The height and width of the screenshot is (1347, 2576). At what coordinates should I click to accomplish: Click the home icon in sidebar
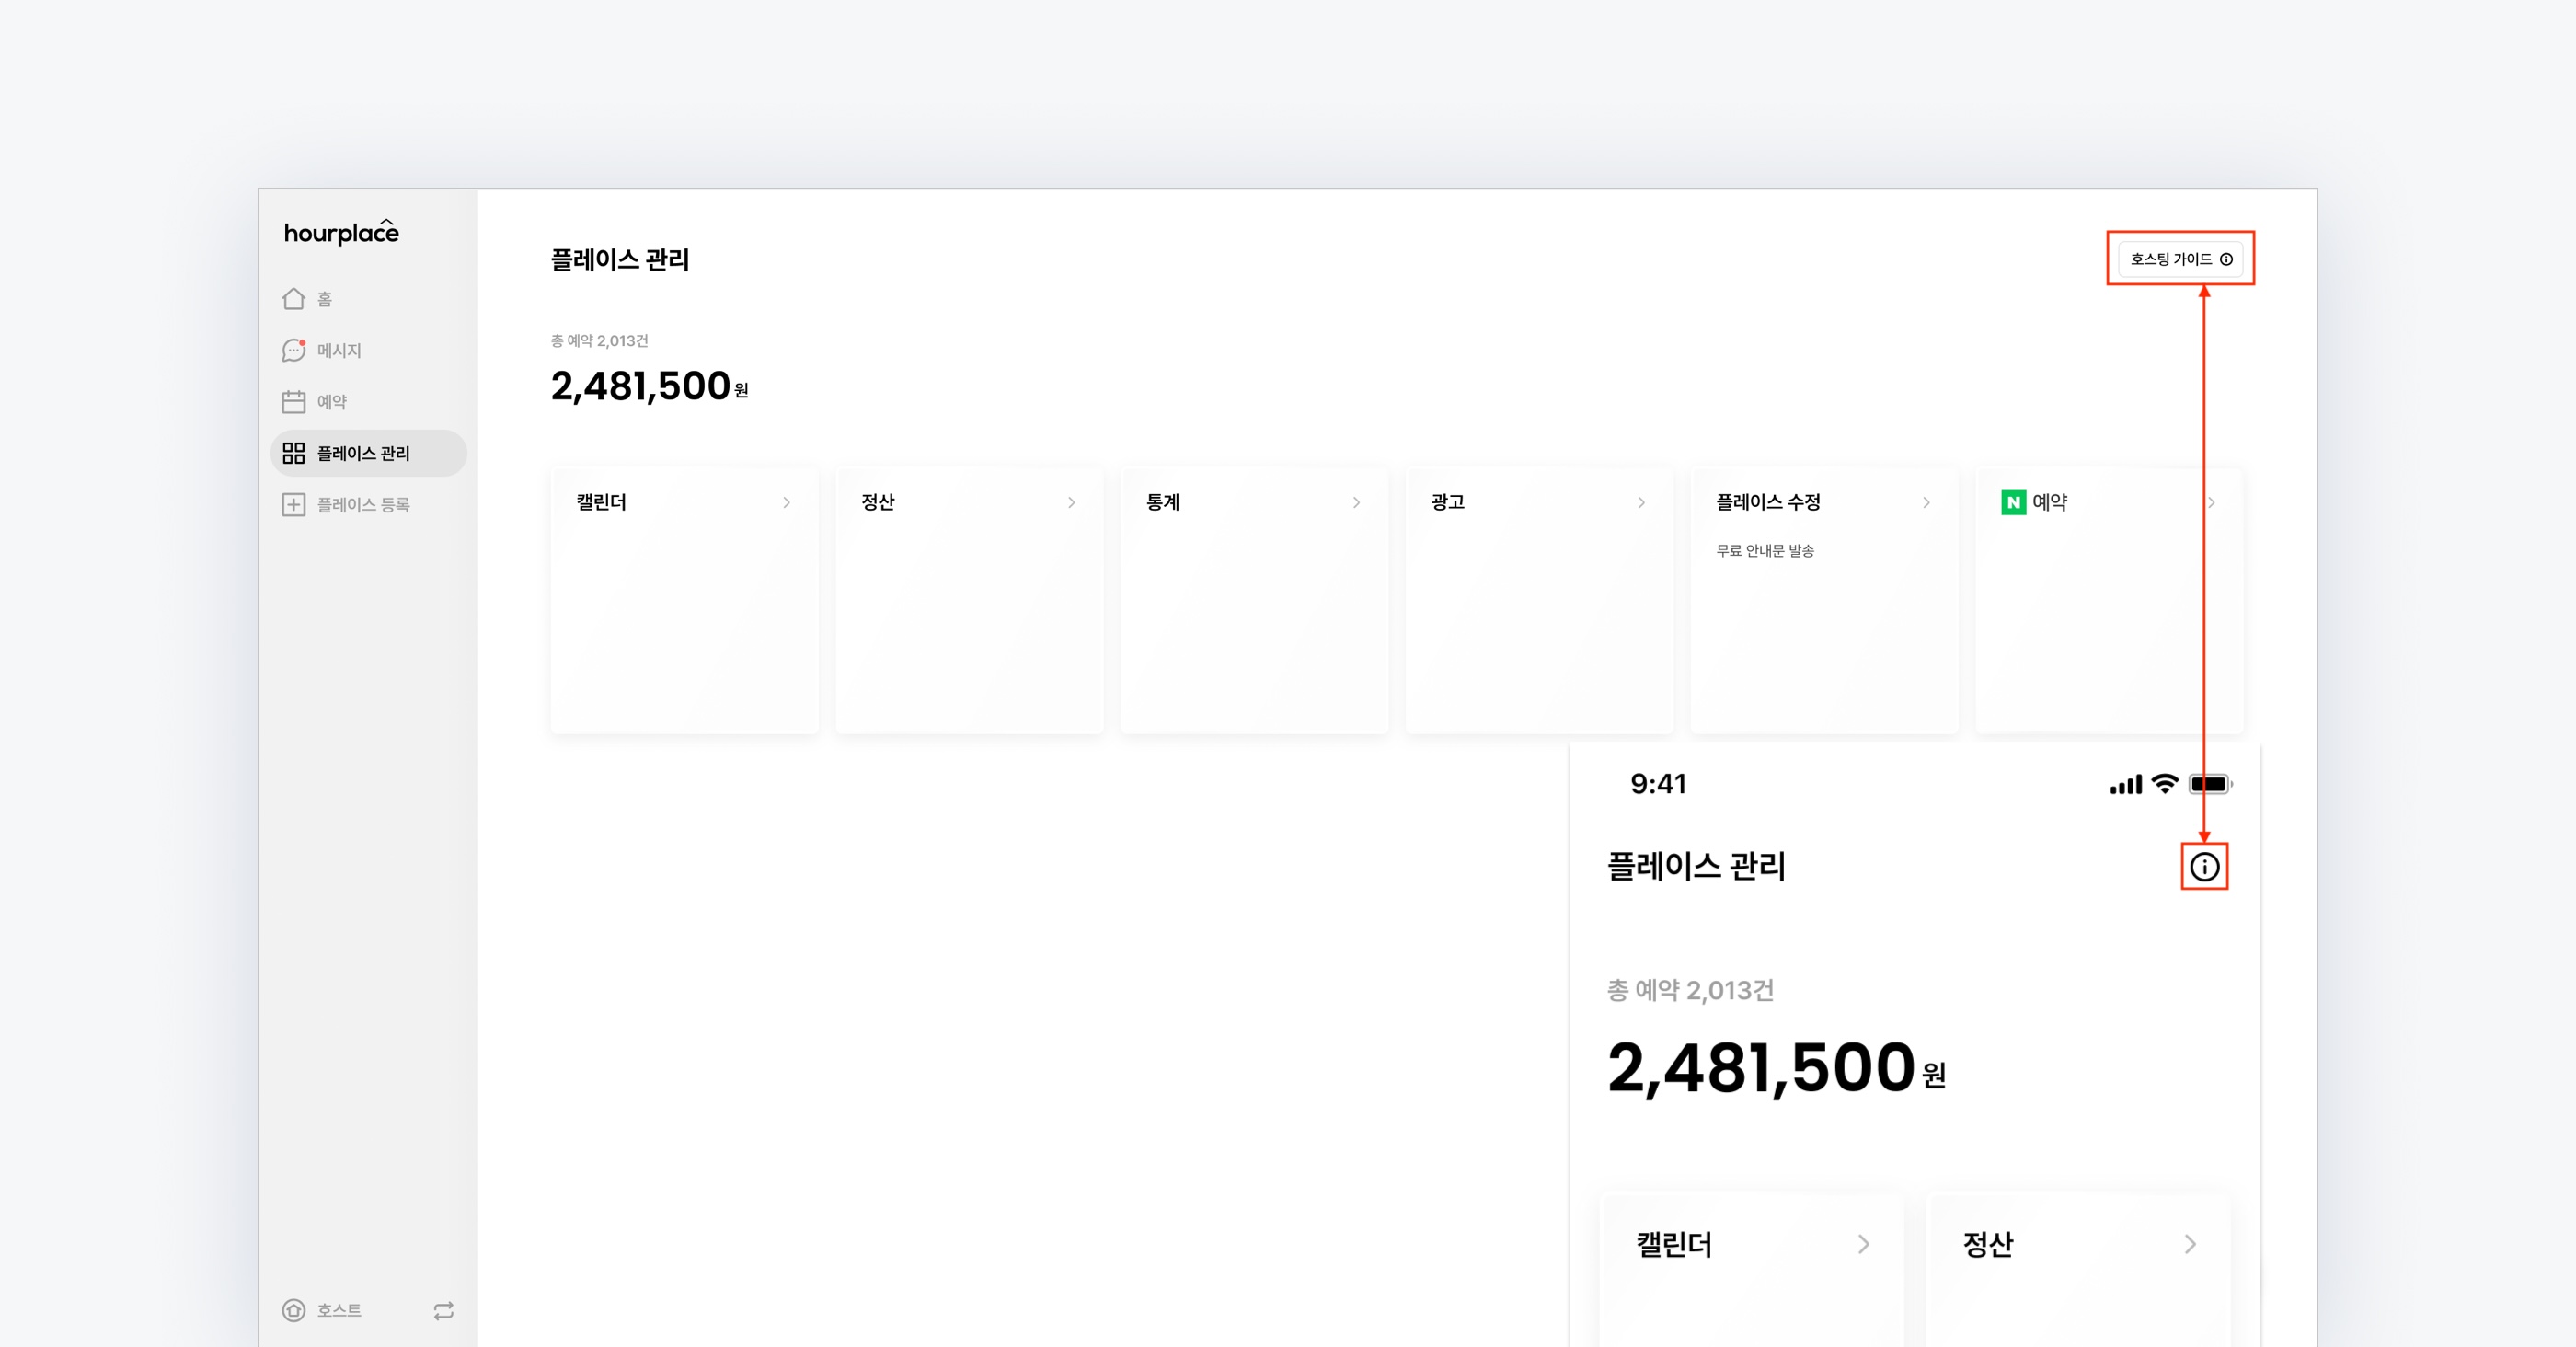[293, 299]
